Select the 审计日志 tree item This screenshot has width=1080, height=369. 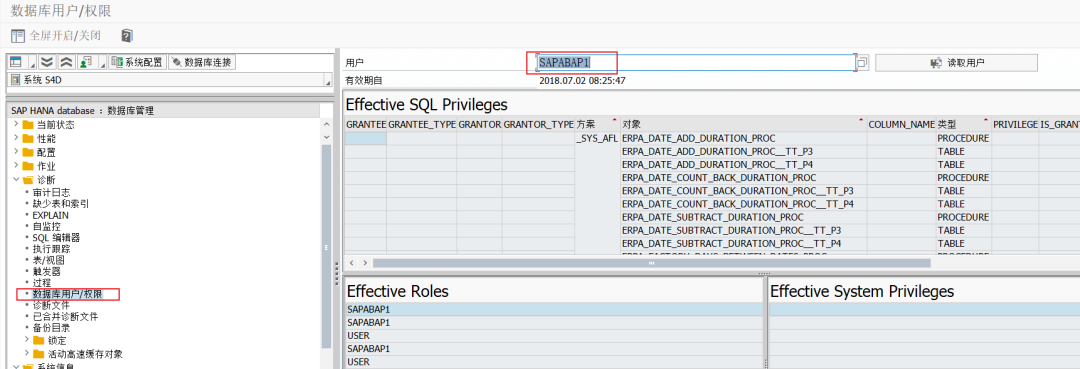tap(51, 193)
